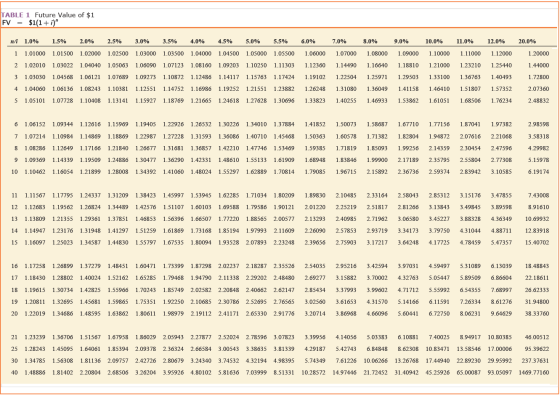
Task: Click value 3.99602 in row 18
Action: (377, 290)
